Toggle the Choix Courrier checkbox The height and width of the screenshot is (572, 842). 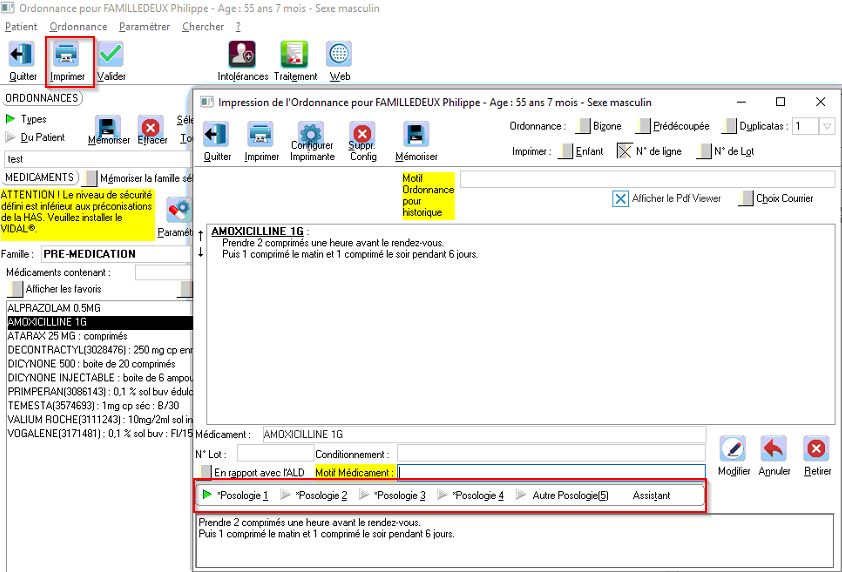[746, 198]
